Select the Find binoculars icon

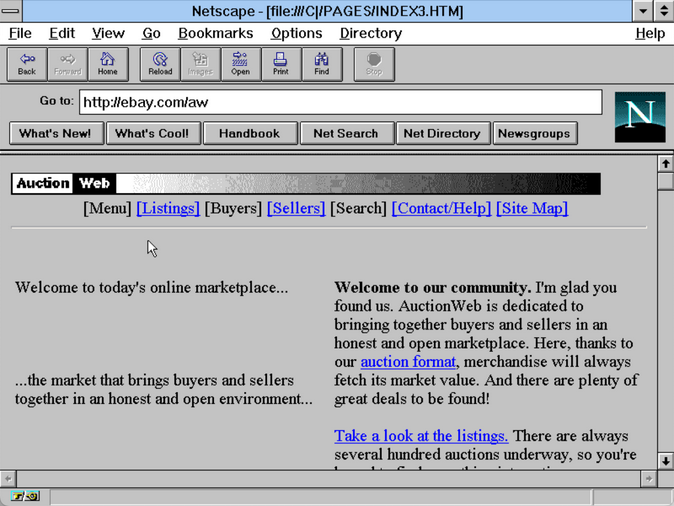(321, 64)
